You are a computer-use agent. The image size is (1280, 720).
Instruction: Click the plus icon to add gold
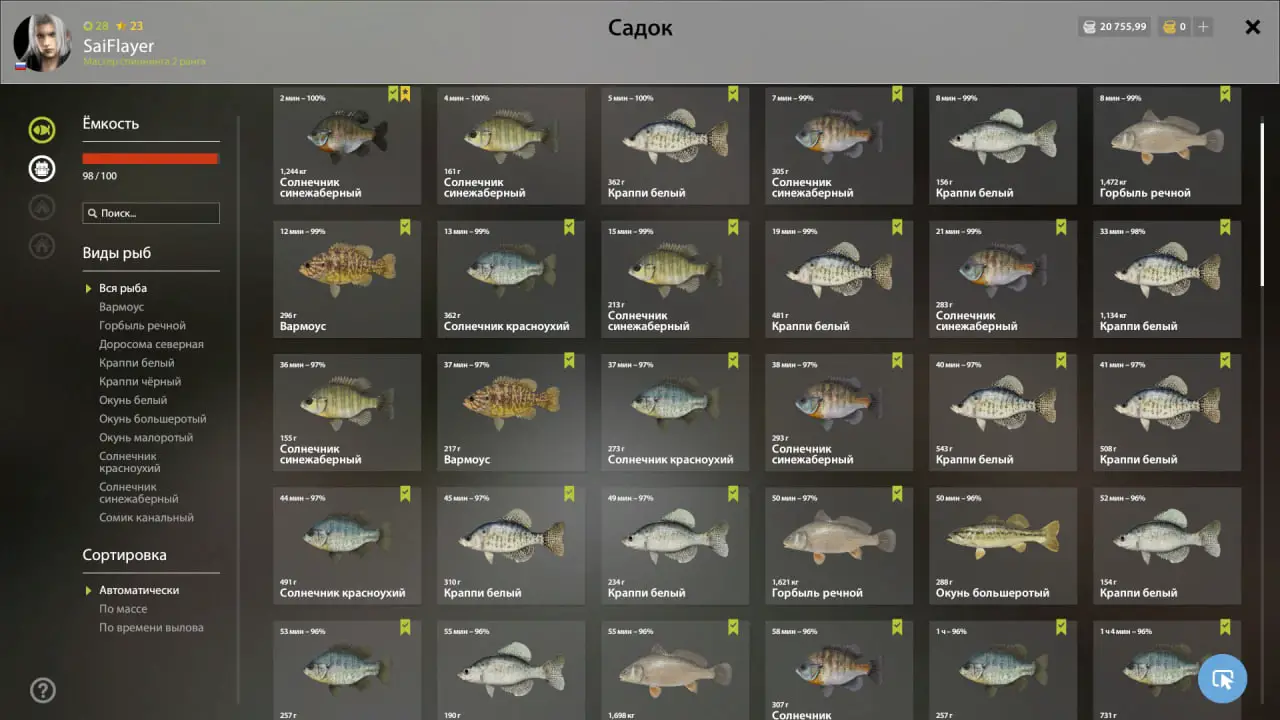point(1203,27)
